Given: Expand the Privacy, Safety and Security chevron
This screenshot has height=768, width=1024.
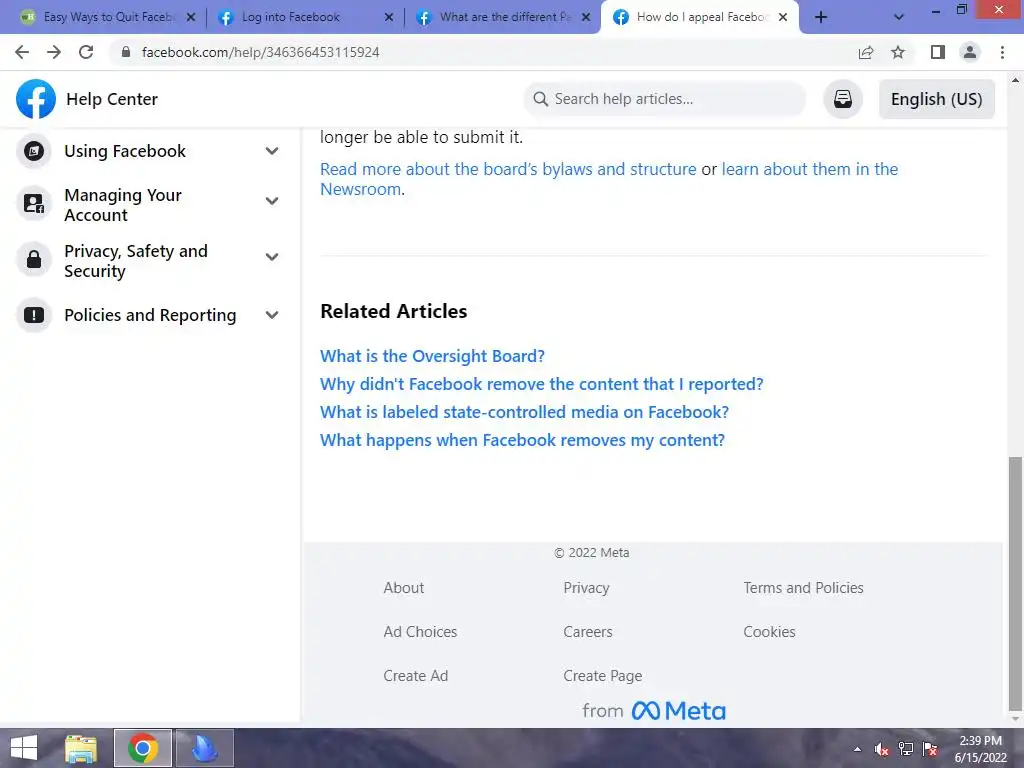Looking at the screenshot, I should [272, 257].
